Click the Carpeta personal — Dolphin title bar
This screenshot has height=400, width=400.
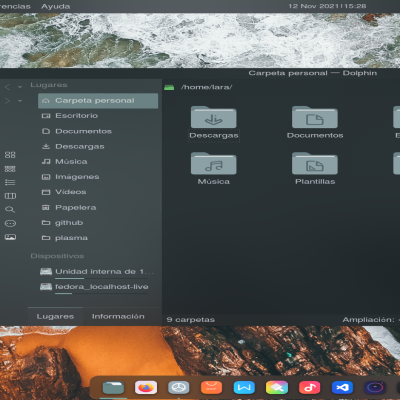(x=313, y=73)
